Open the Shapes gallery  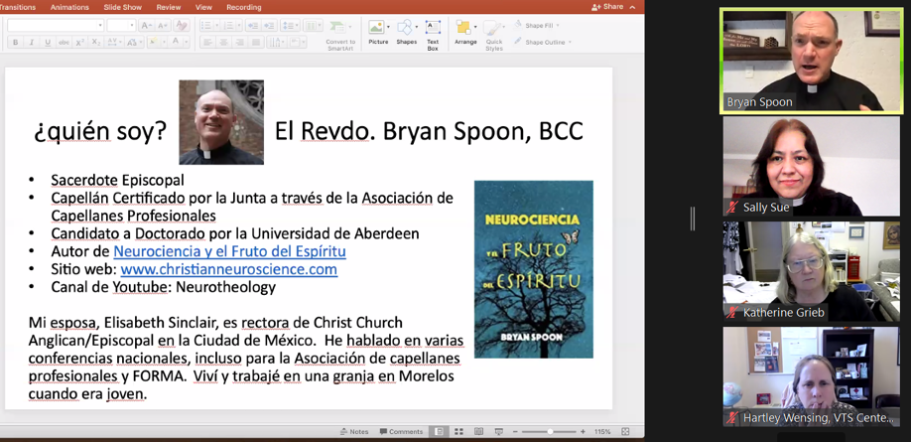pyautogui.click(x=406, y=31)
